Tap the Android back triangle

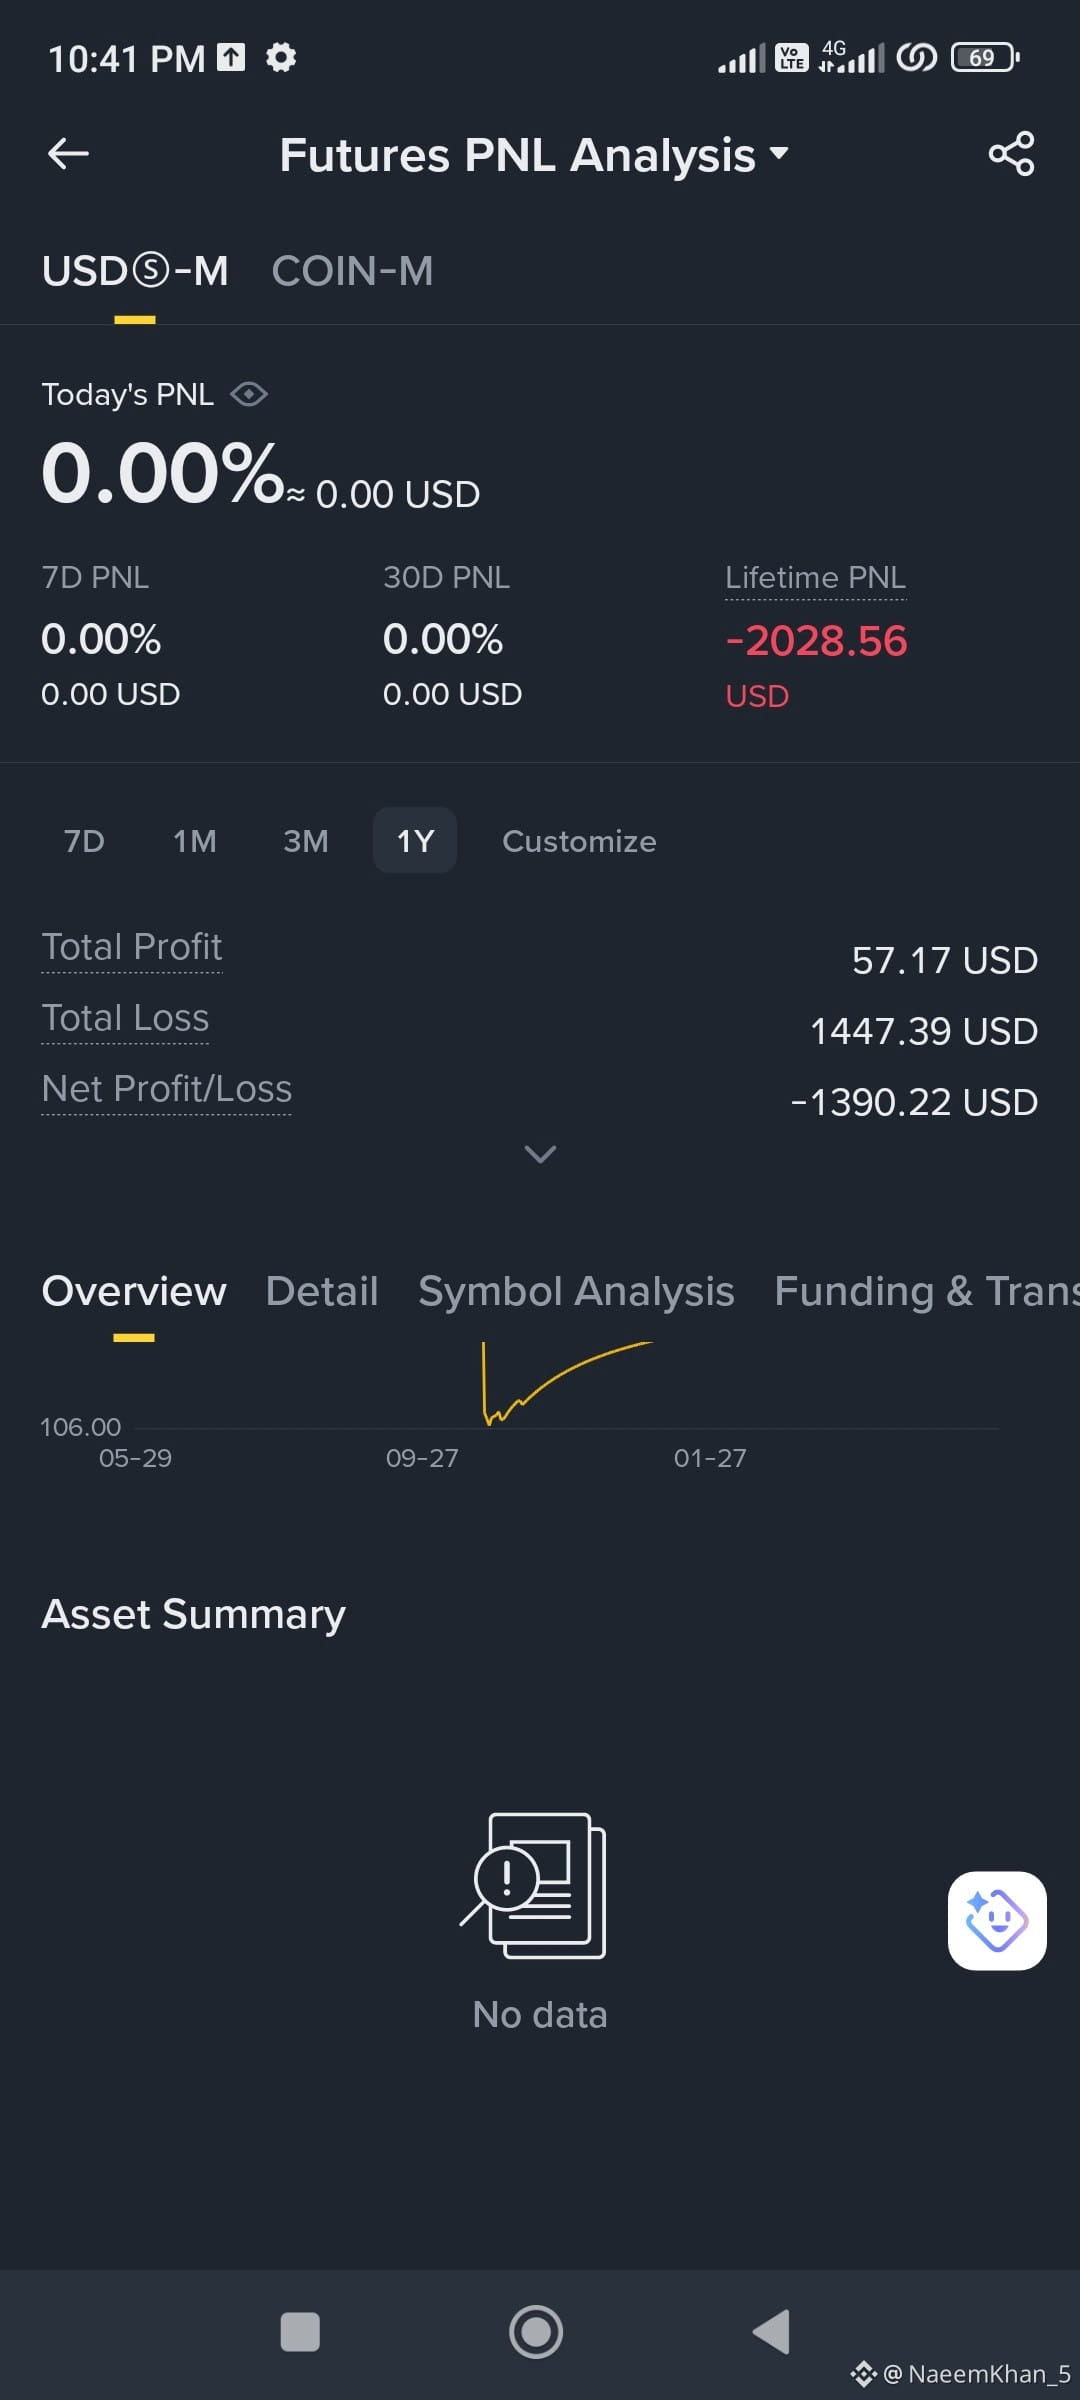click(771, 2332)
